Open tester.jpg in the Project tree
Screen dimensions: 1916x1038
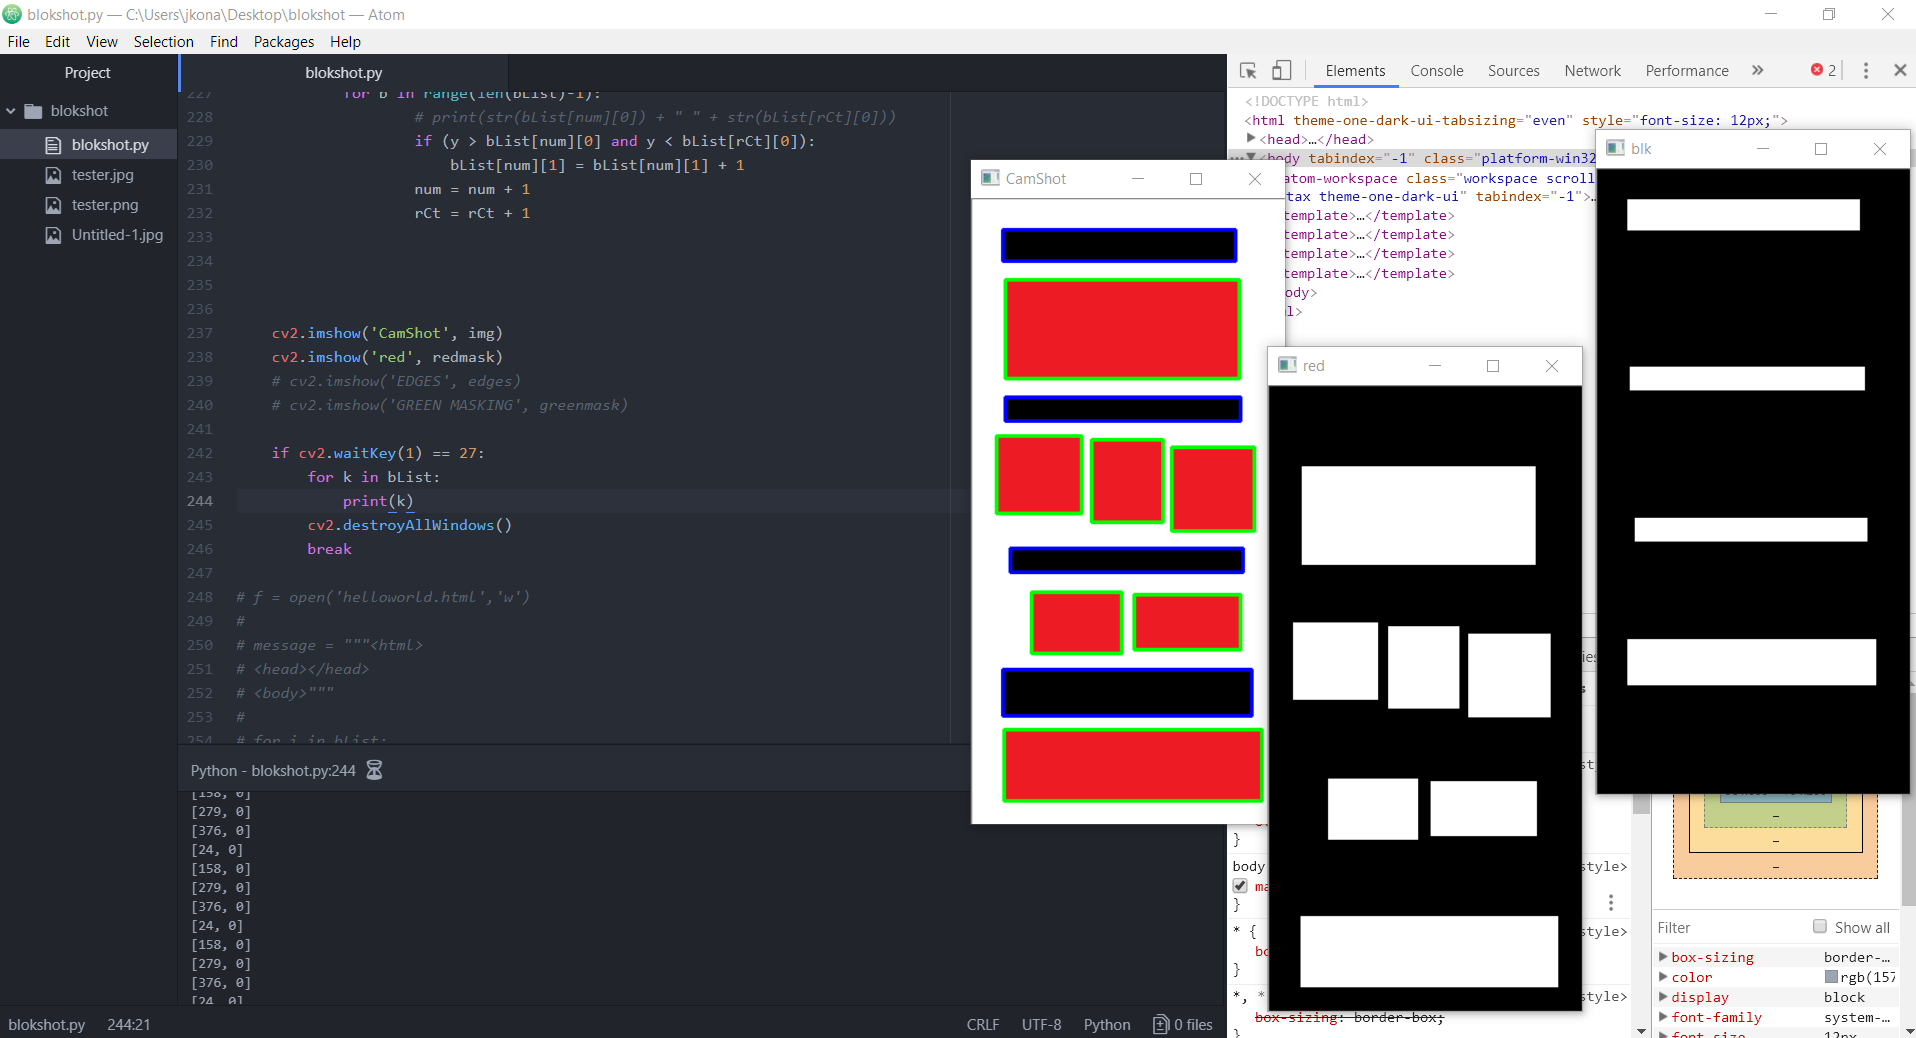103,175
